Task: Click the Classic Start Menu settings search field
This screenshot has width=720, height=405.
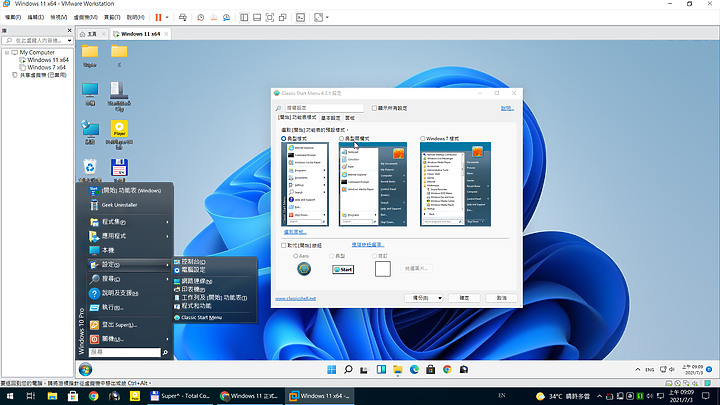Action: click(x=324, y=108)
